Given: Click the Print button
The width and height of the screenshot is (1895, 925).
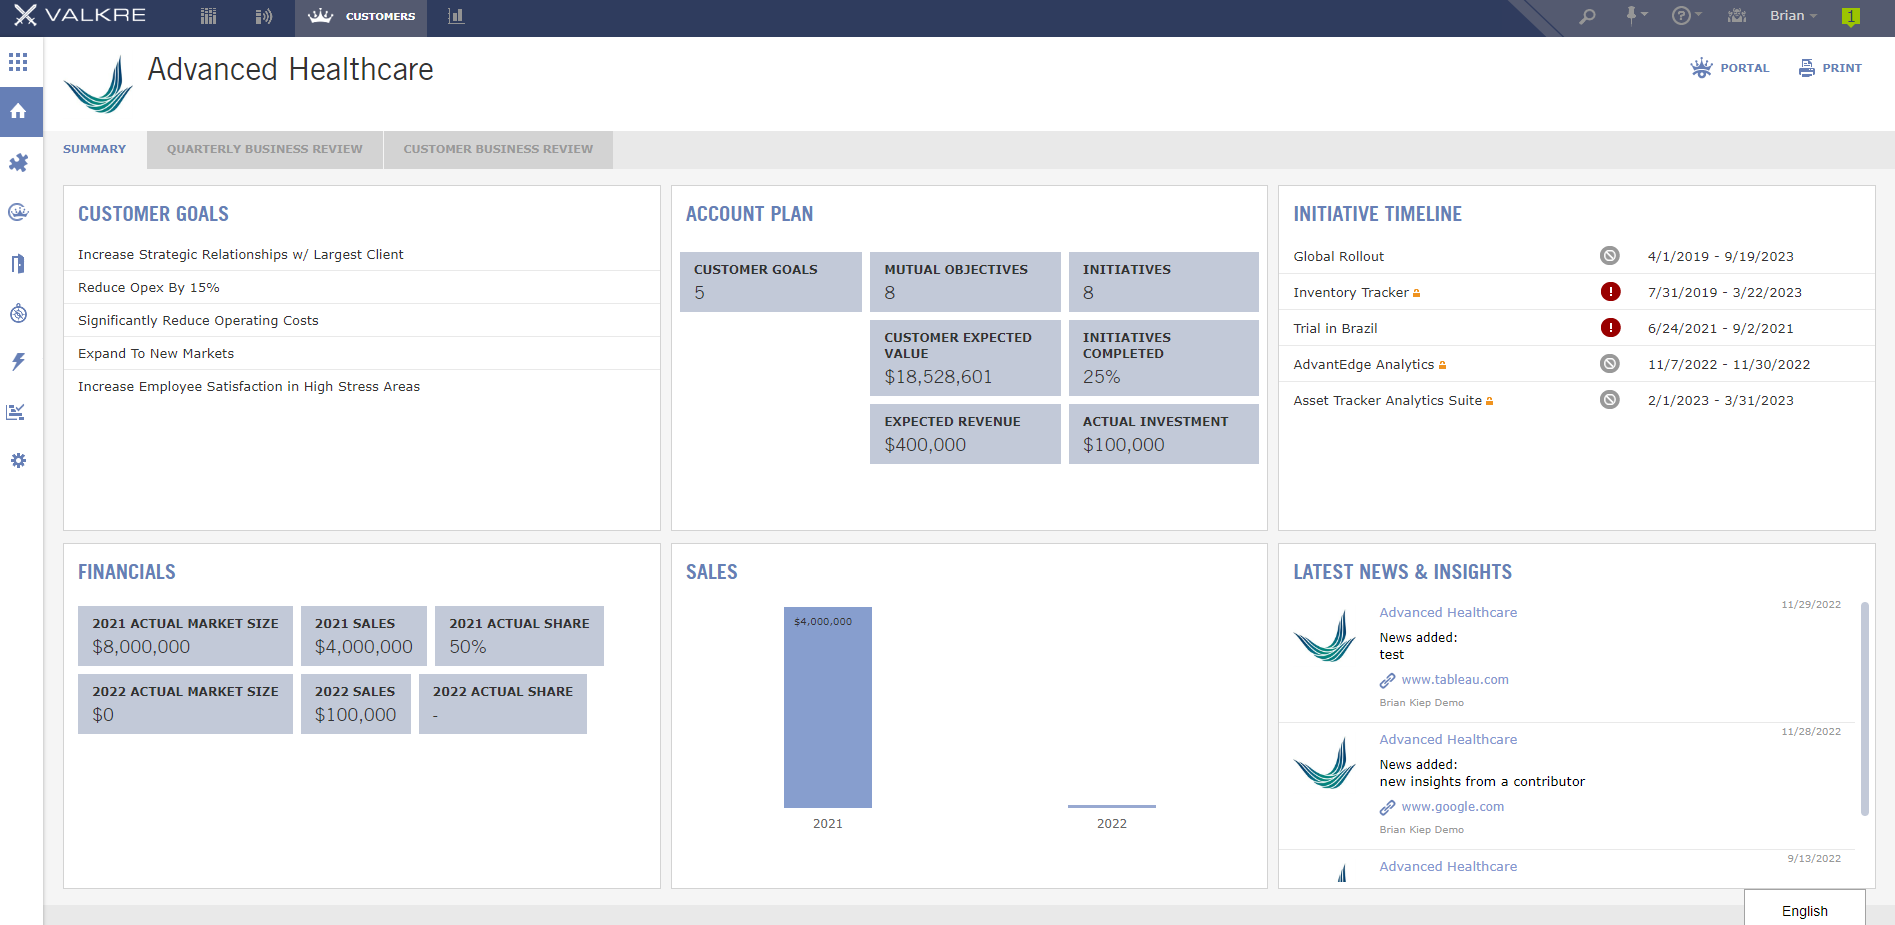Looking at the screenshot, I should click(x=1830, y=68).
